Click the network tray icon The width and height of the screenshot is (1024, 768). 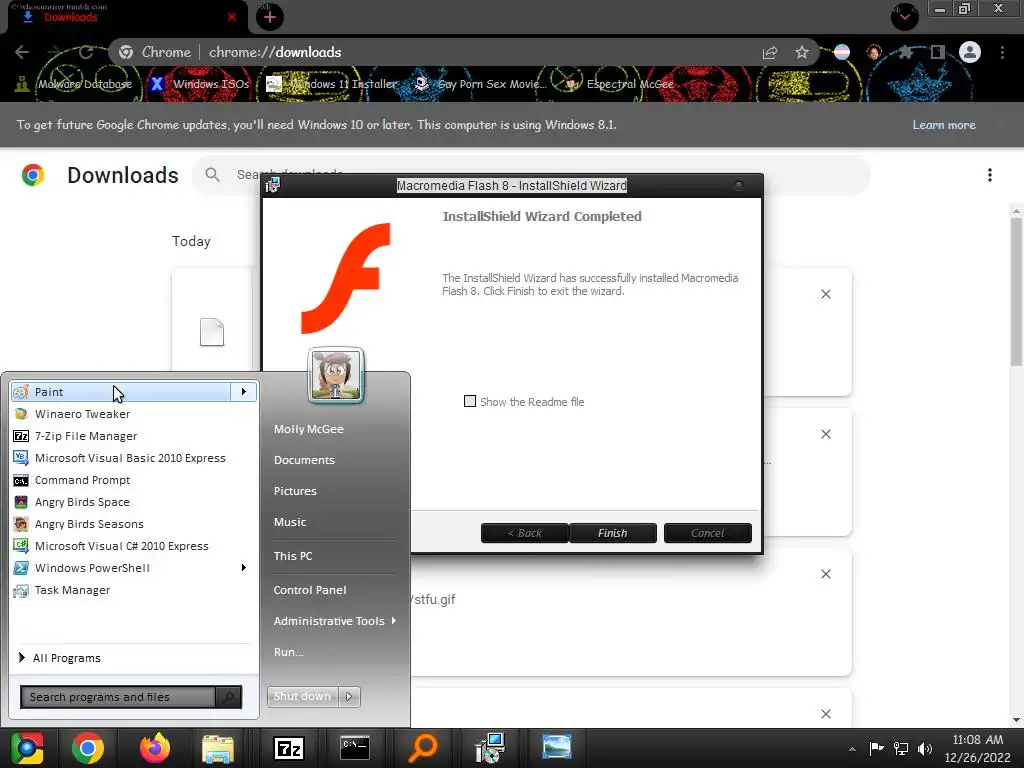[901, 748]
